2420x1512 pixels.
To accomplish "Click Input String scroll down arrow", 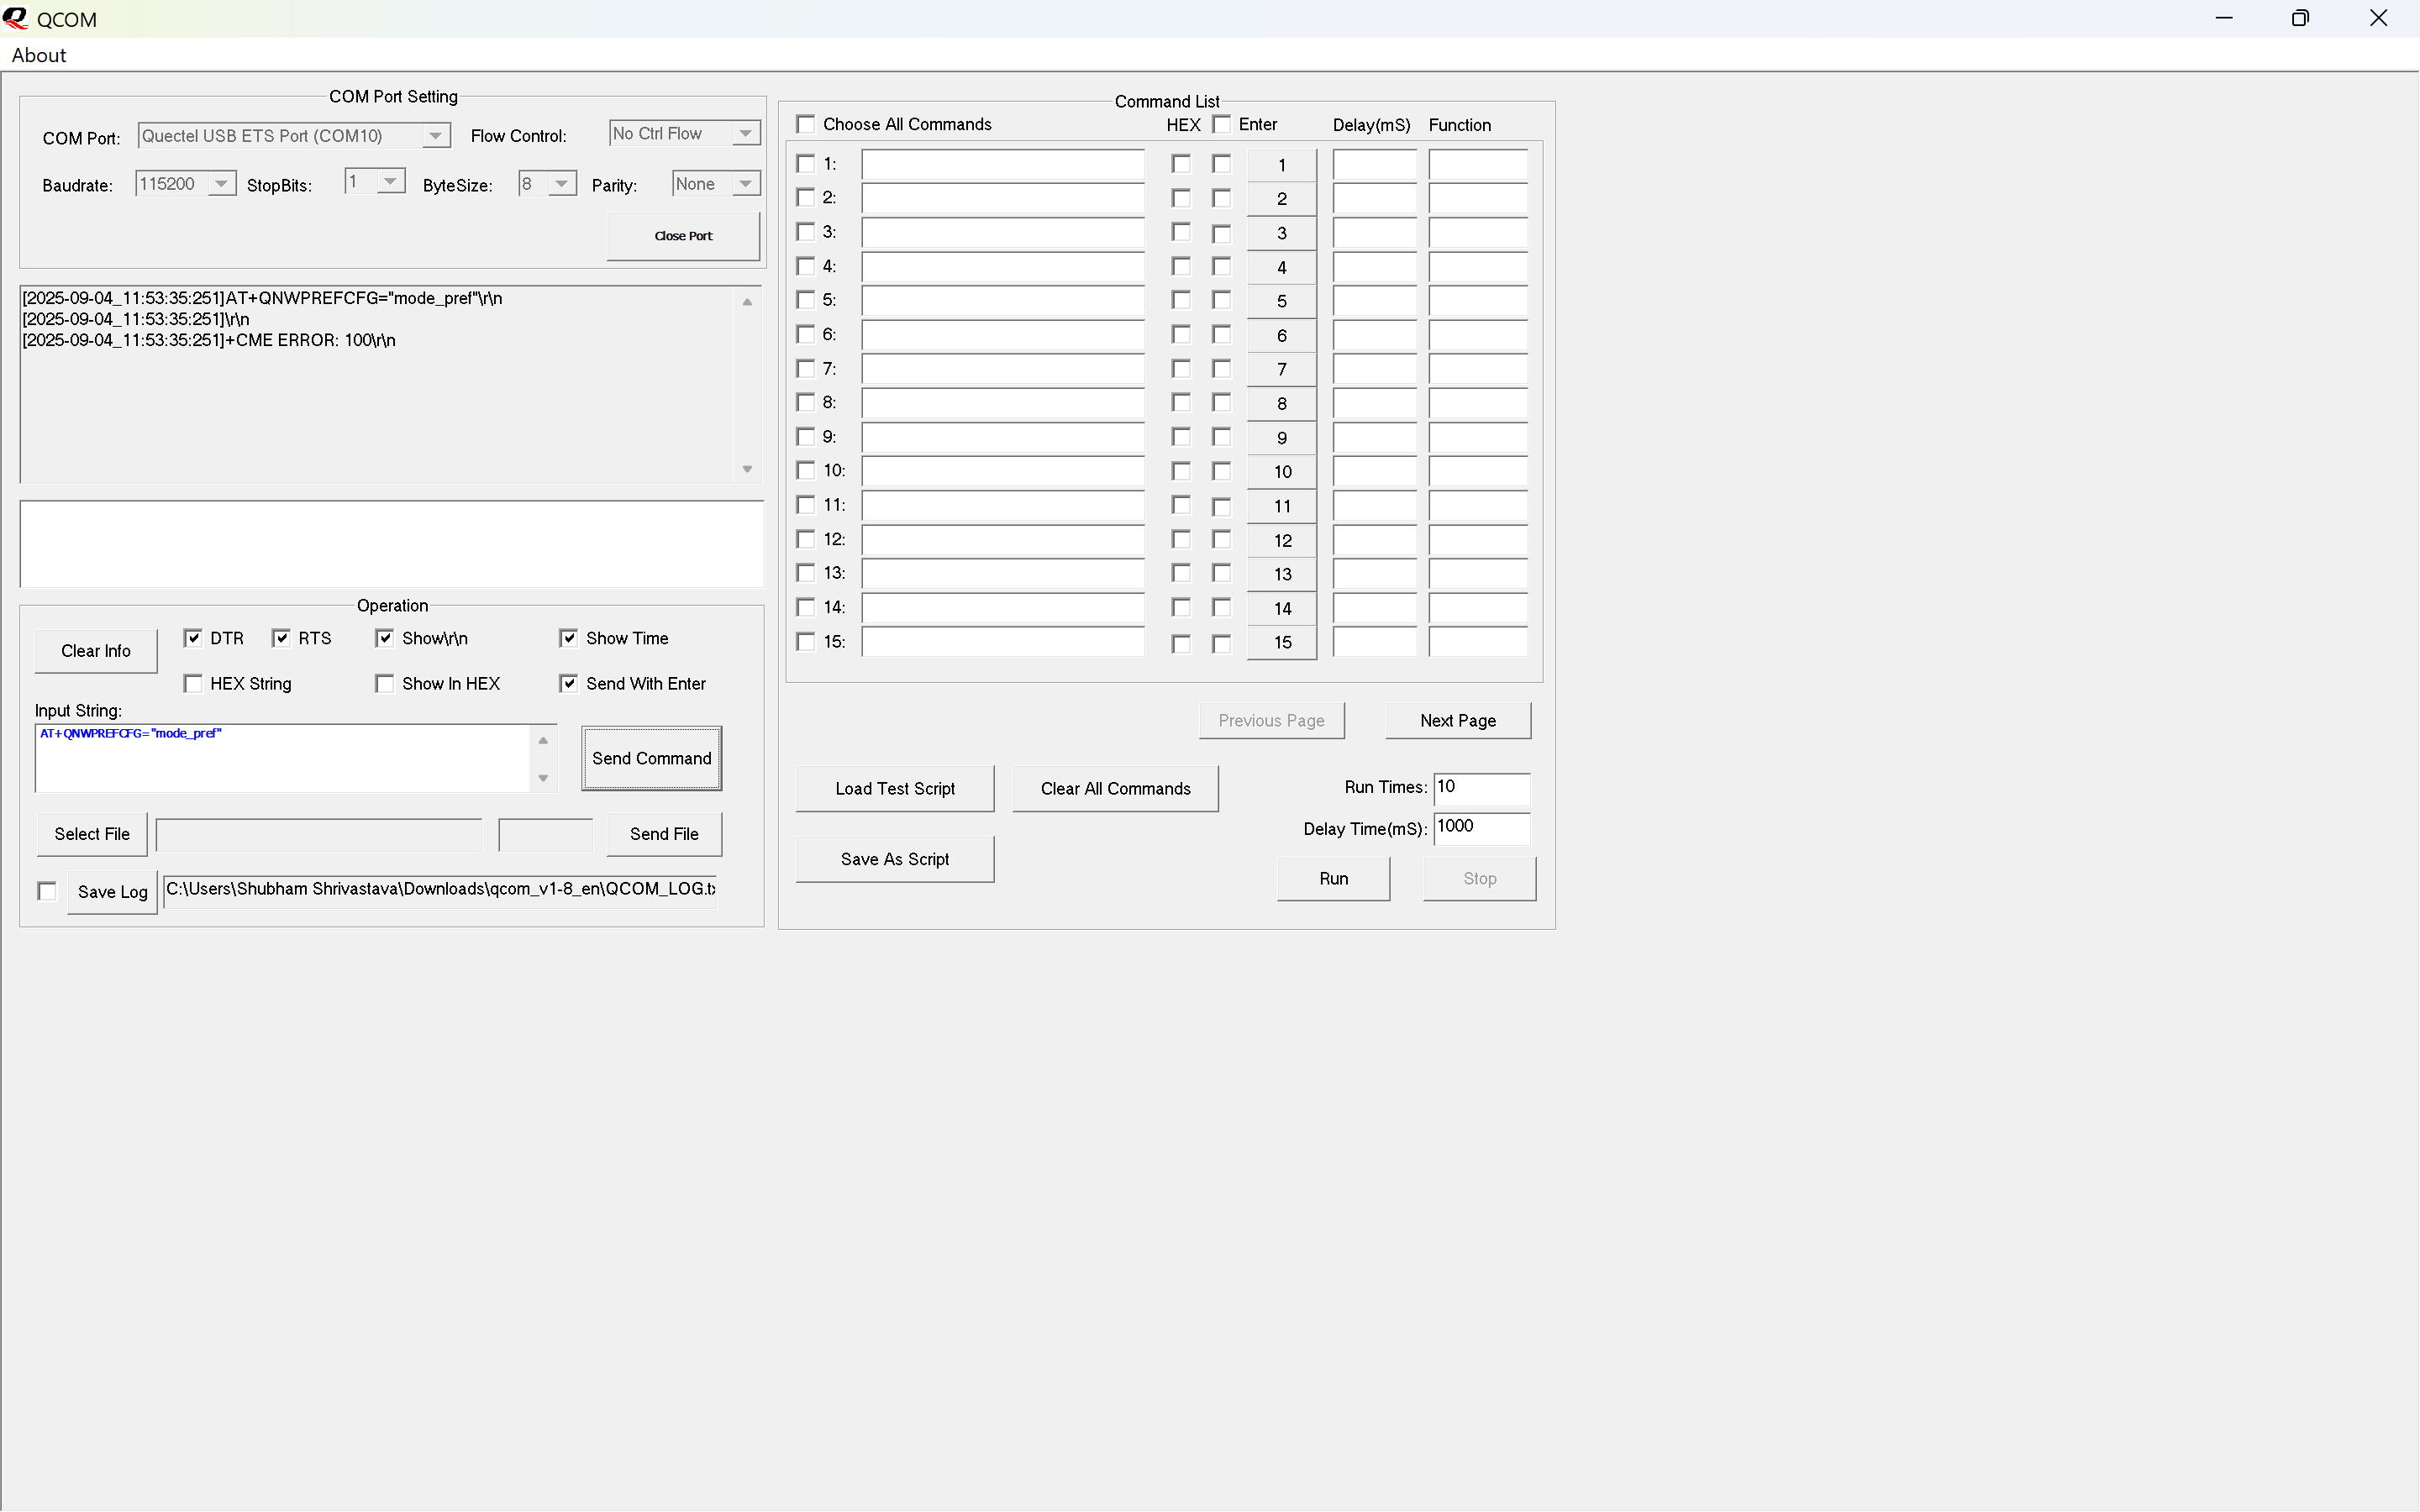I will point(543,778).
